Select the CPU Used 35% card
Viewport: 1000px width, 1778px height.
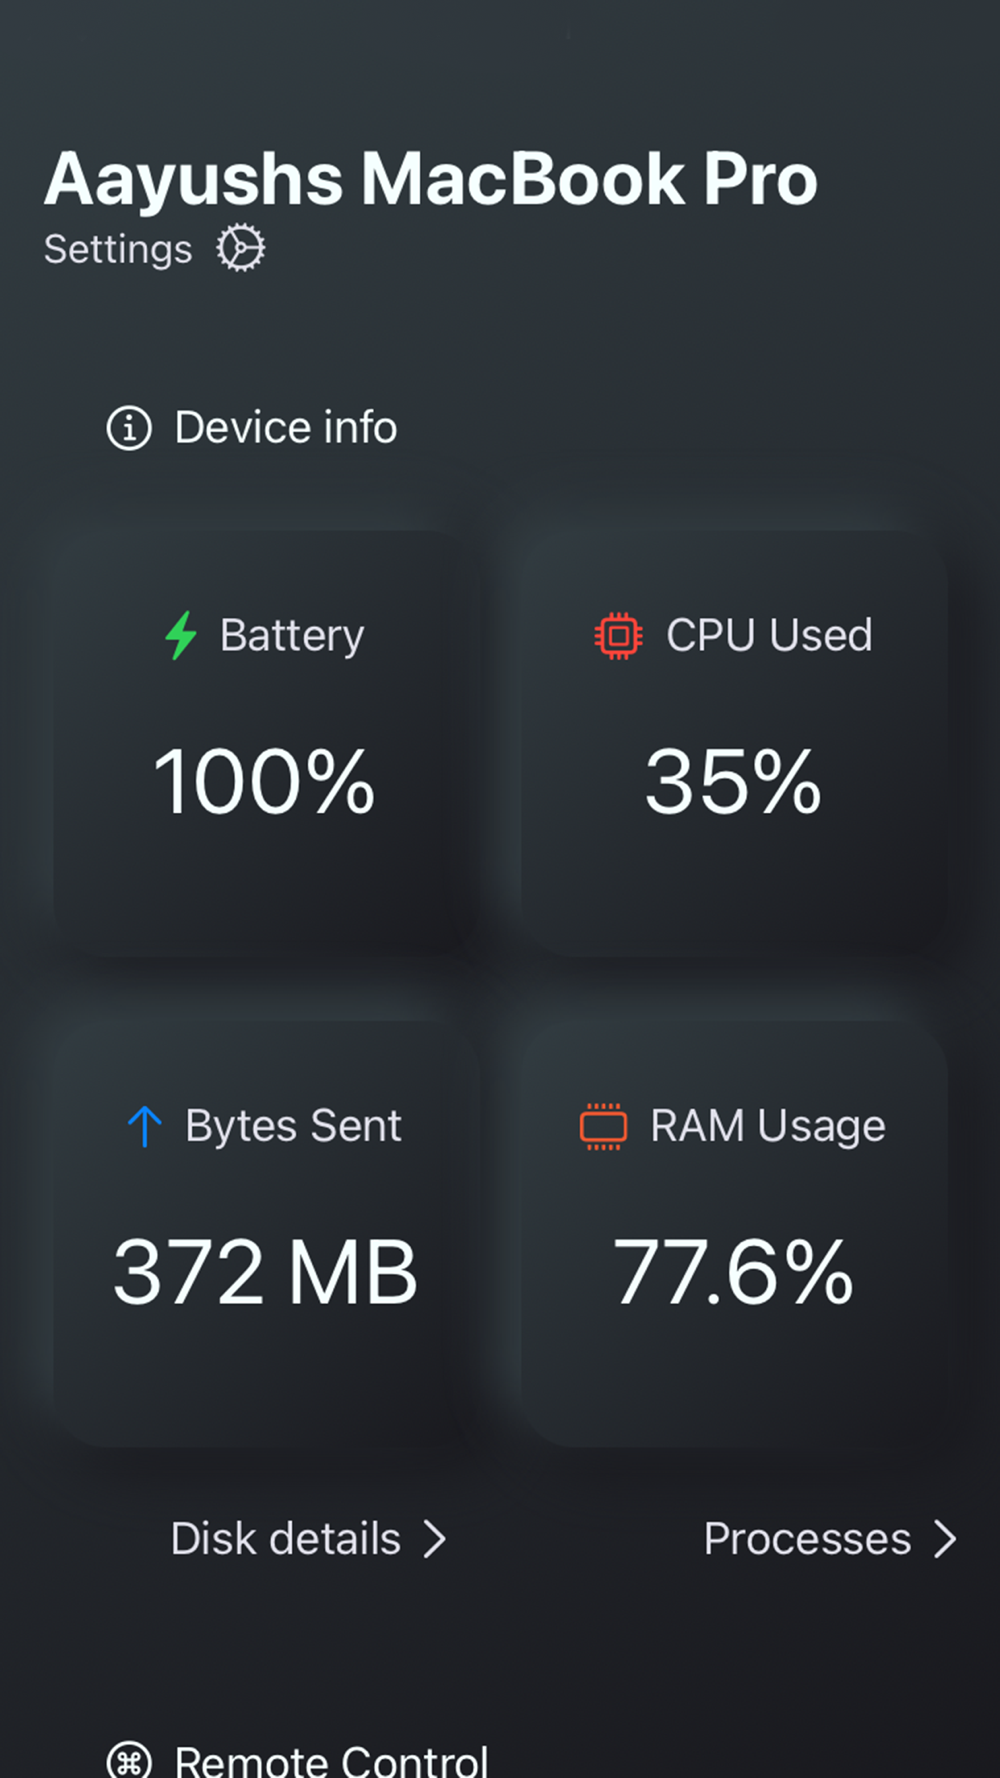pyautogui.click(x=733, y=743)
